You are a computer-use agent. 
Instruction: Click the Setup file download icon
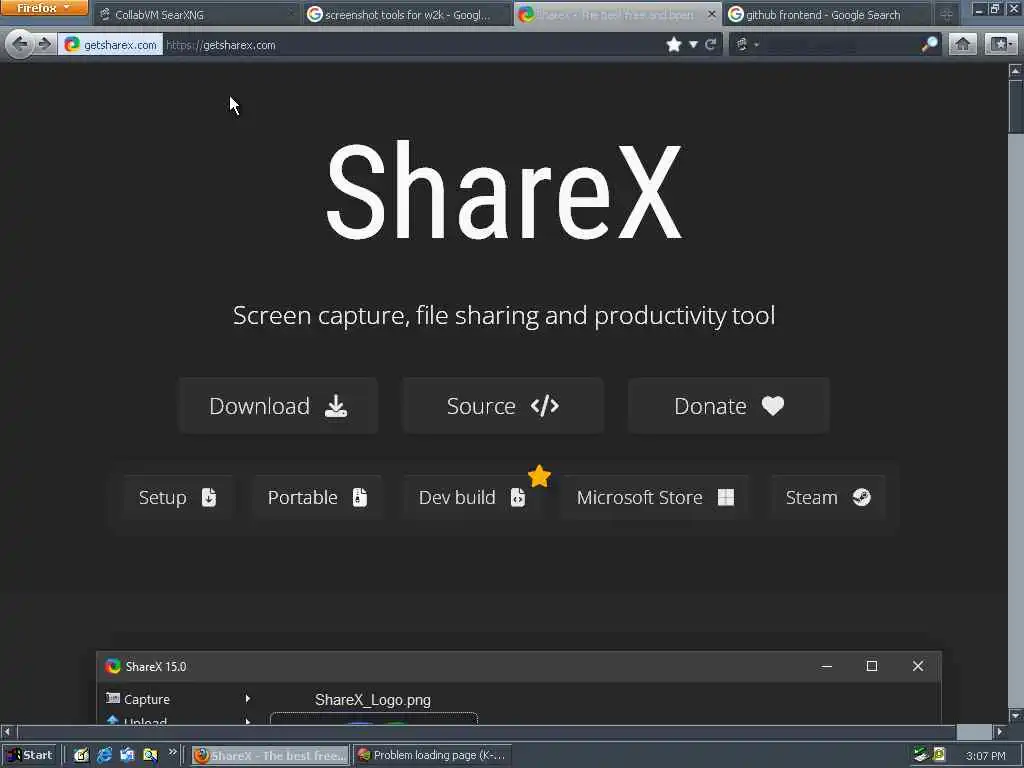point(209,498)
